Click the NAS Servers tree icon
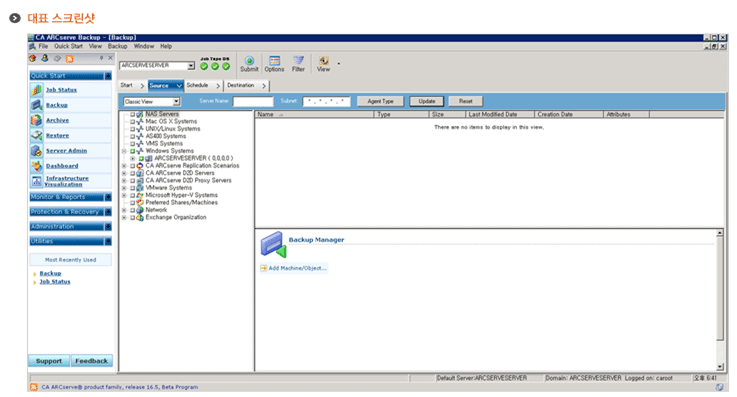The image size is (737, 397). click(140, 114)
